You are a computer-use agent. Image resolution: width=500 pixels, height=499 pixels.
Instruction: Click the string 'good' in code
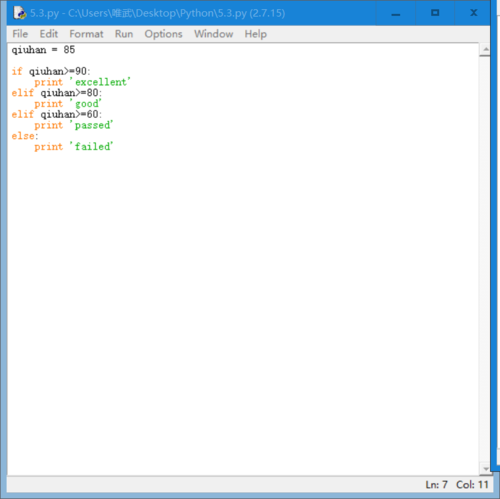point(86,104)
